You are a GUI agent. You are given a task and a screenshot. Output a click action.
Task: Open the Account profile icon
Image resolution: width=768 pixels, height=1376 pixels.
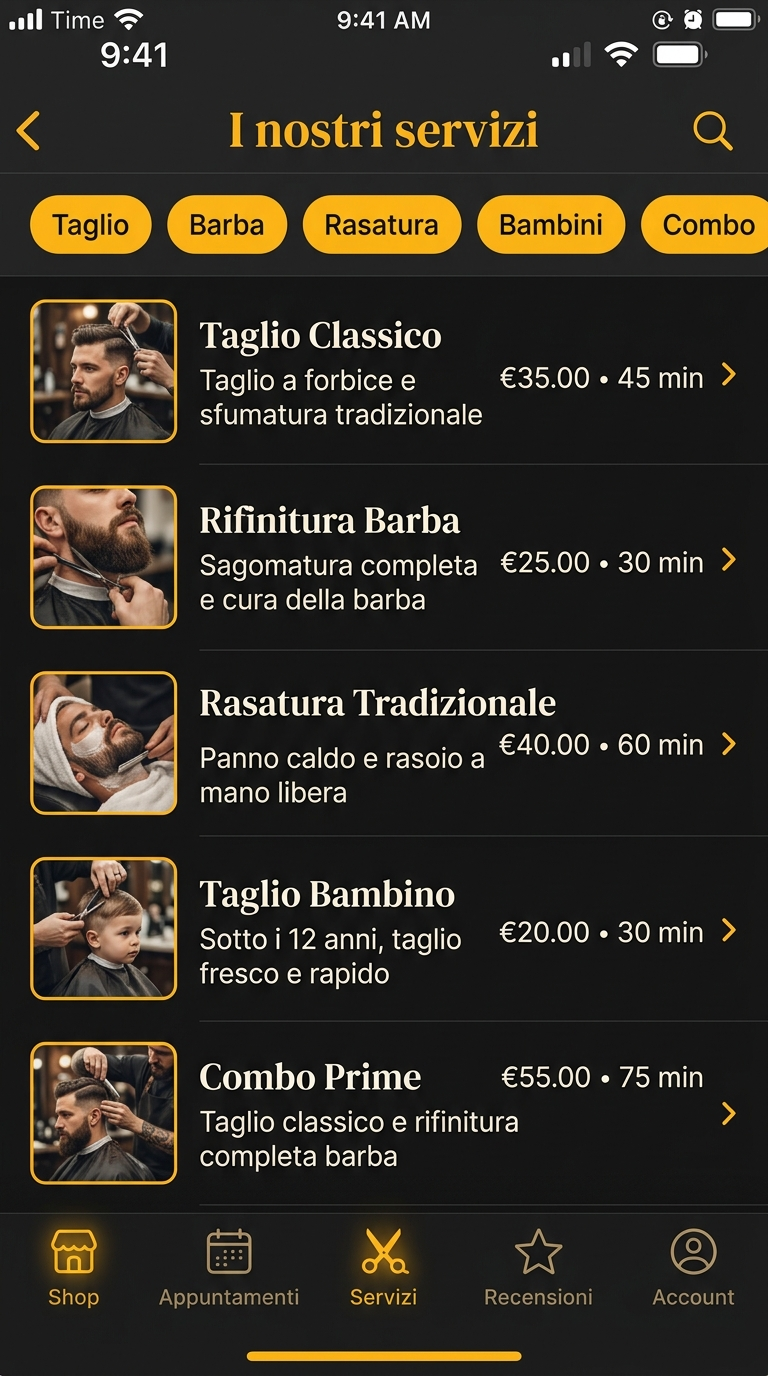tap(694, 1252)
